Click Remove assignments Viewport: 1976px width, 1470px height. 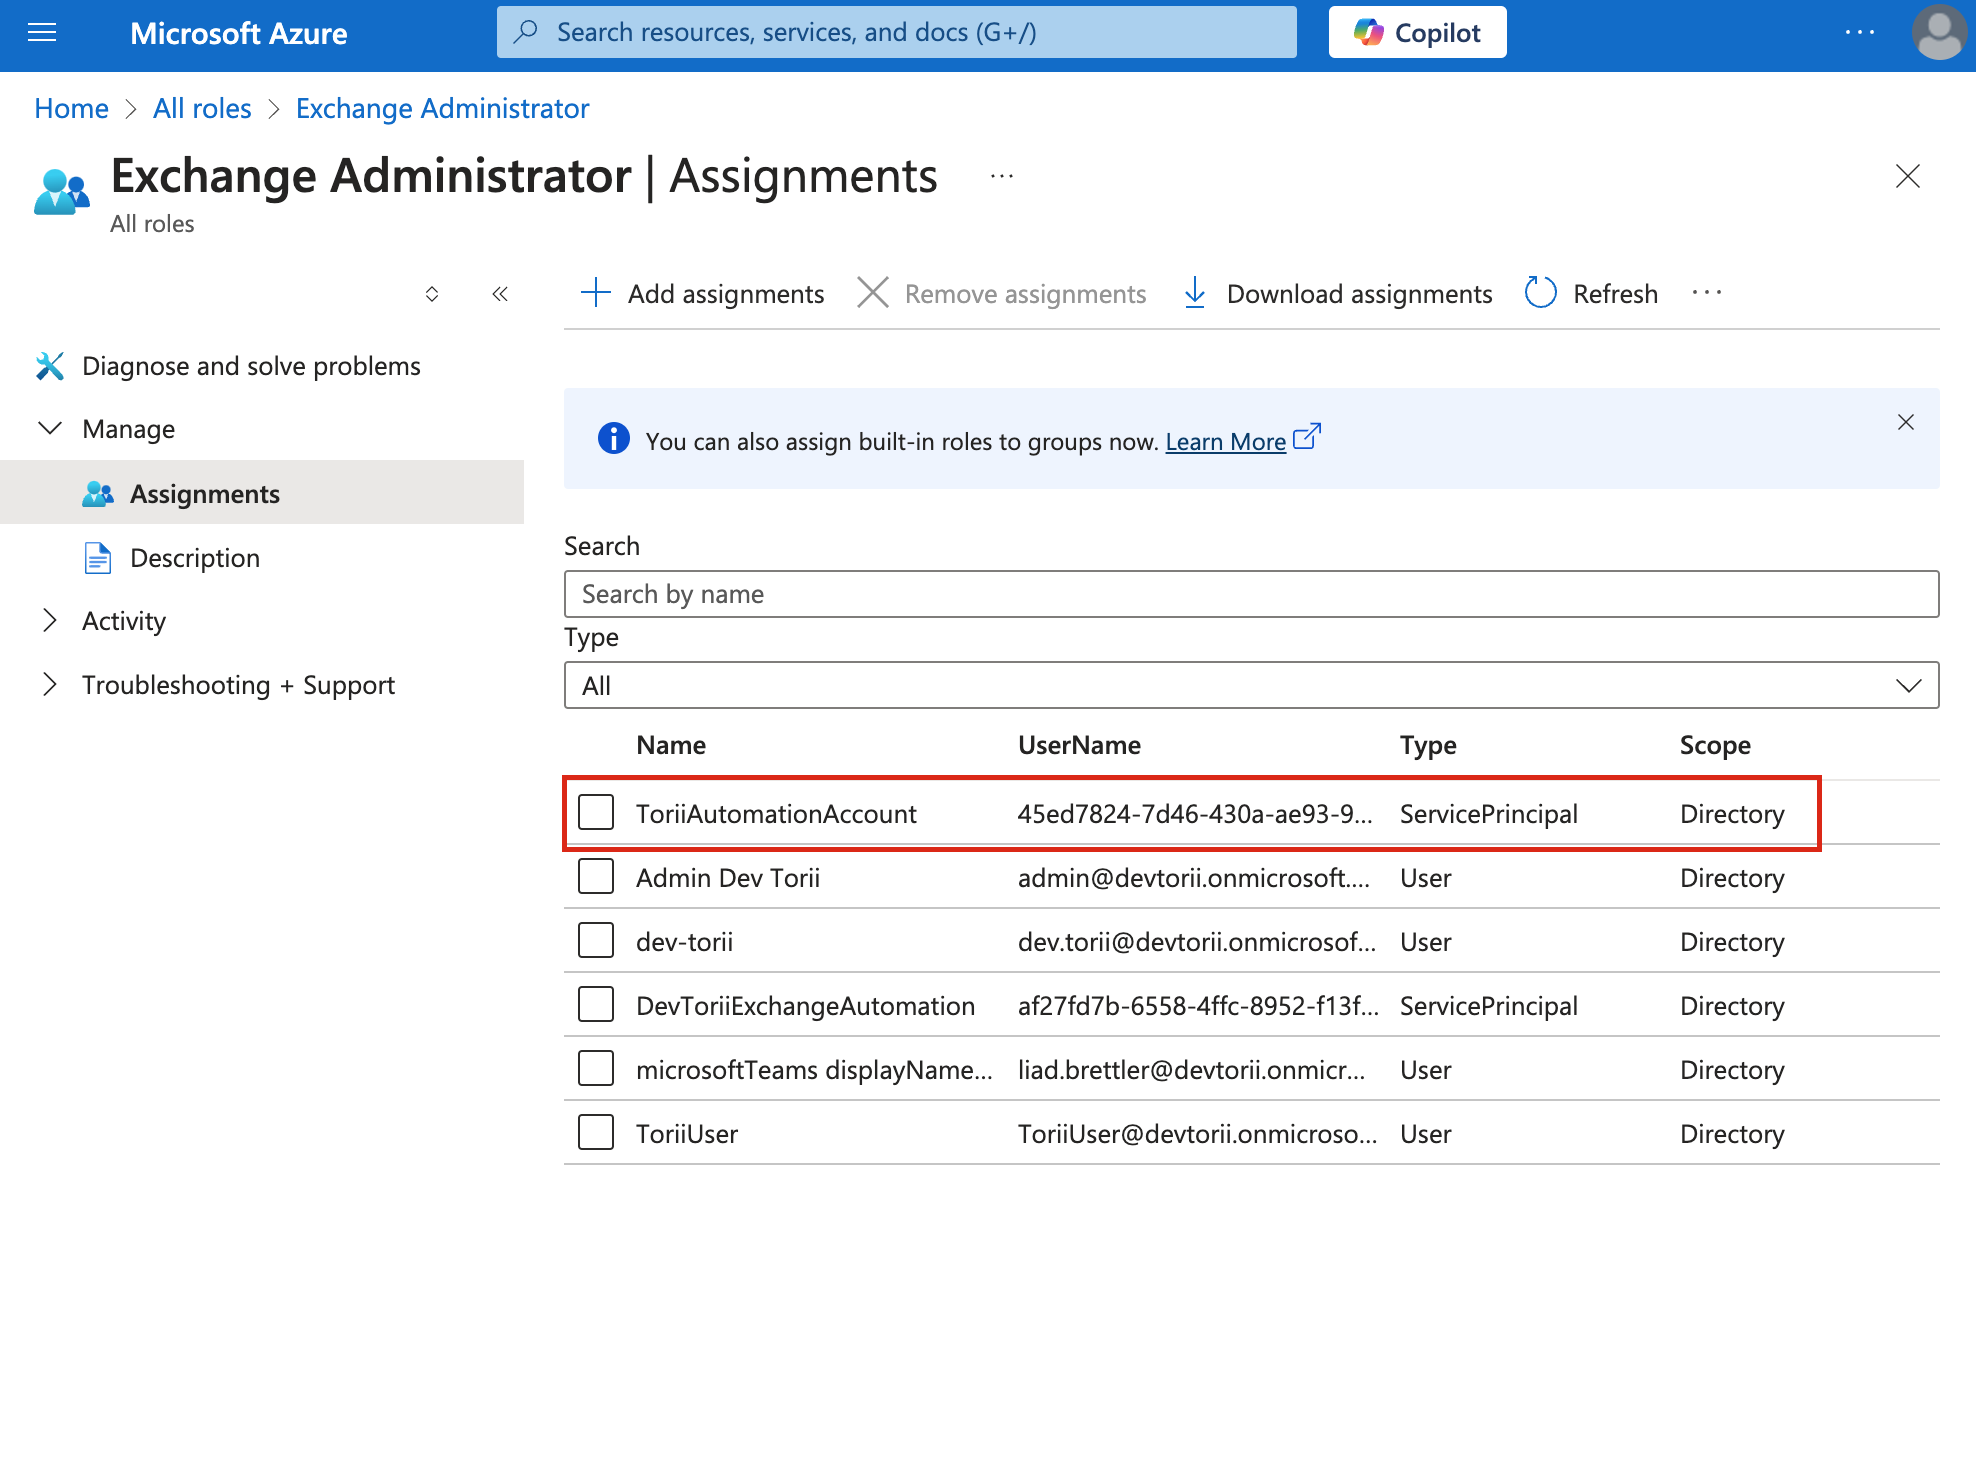(1002, 294)
